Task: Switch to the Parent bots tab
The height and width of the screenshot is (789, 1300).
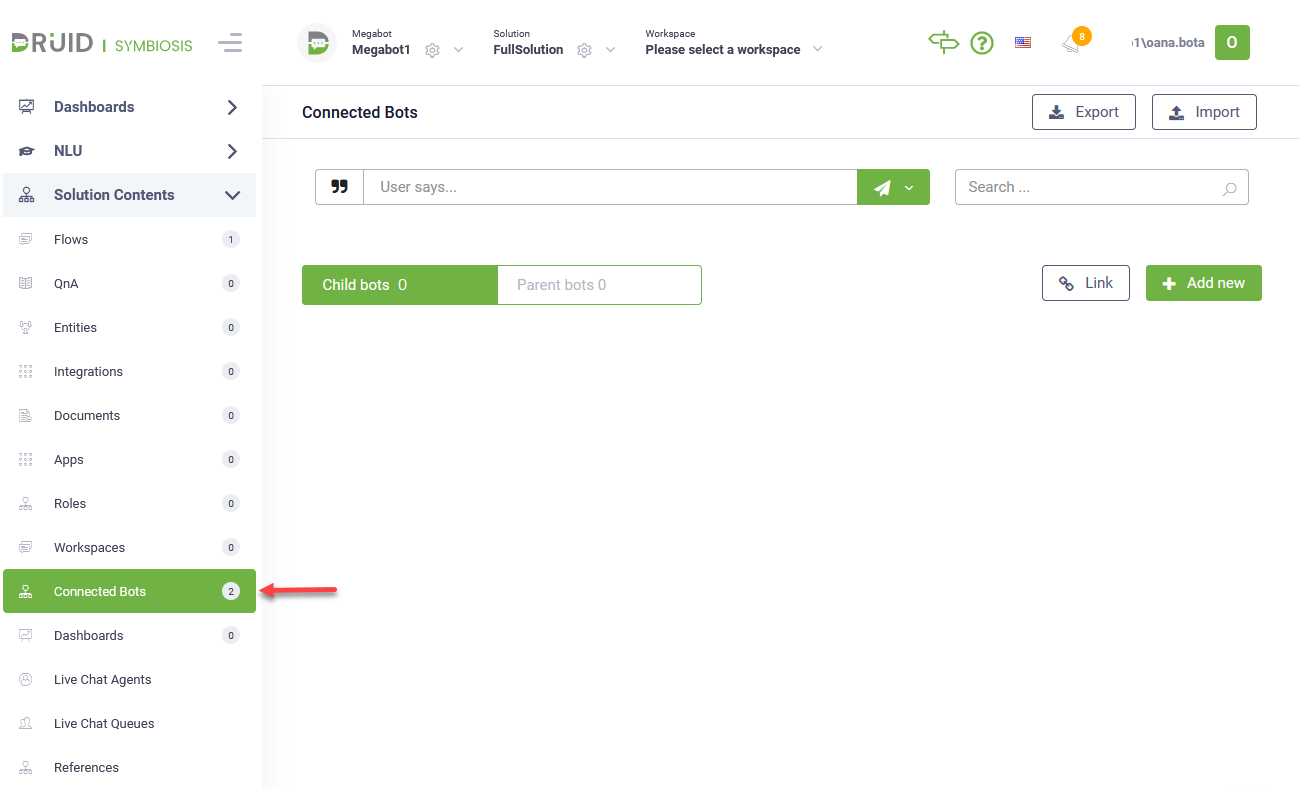Action: point(599,285)
